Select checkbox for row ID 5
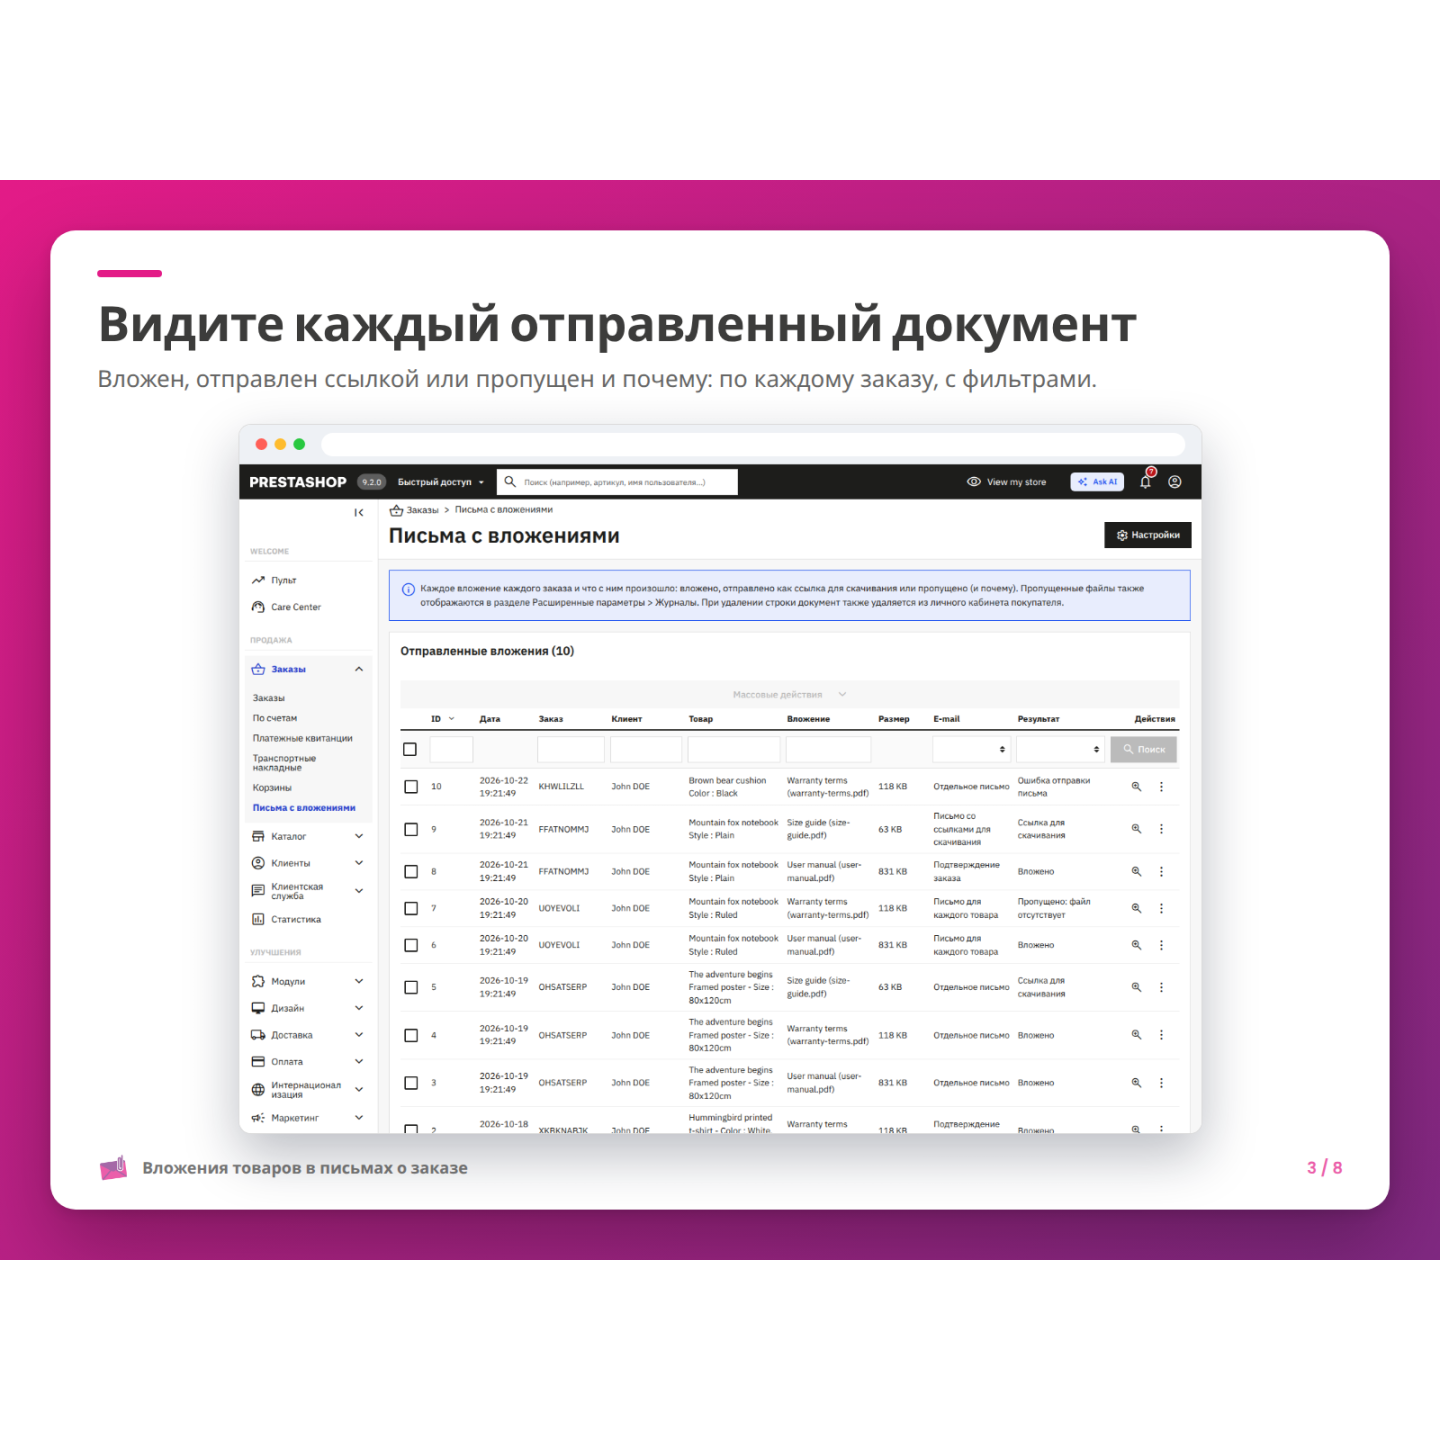Screen dimensions: 1440x1440 [411, 987]
